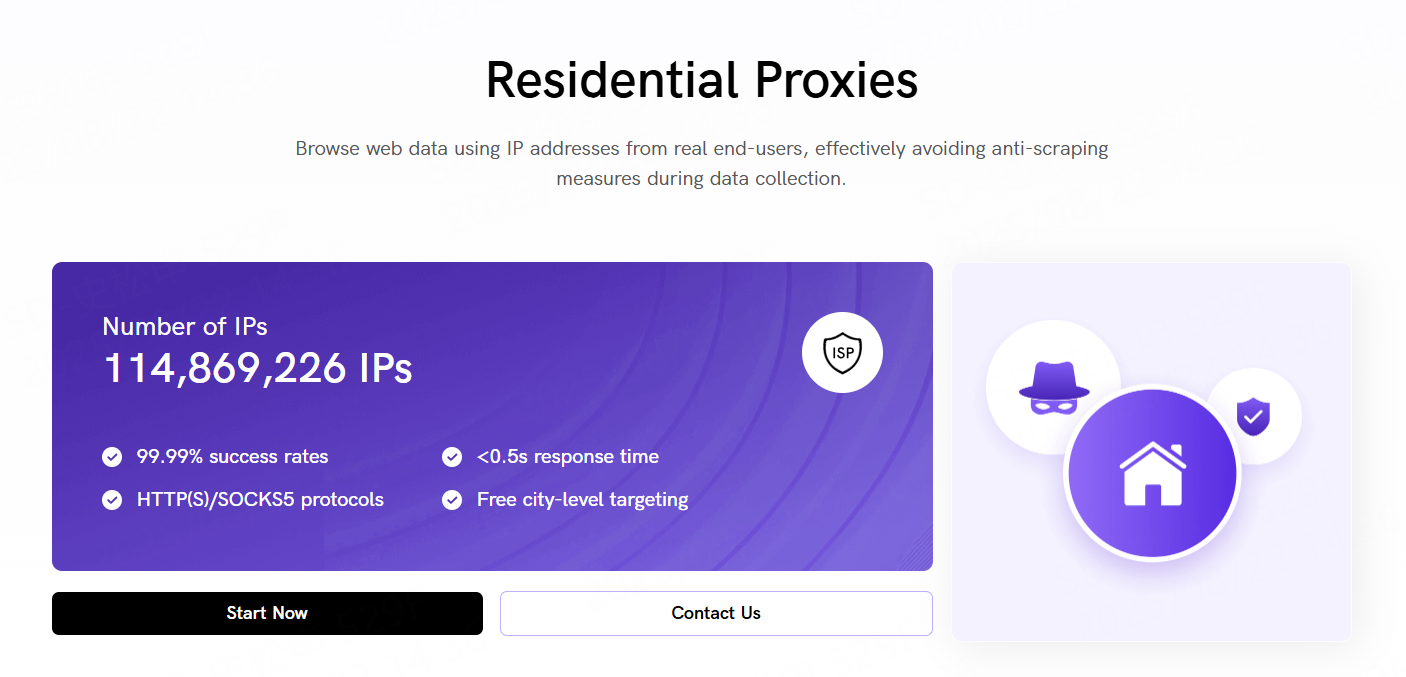Click the anonymous hat and mask icon
This screenshot has height=677, width=1406.
[x=1052, y=387]
